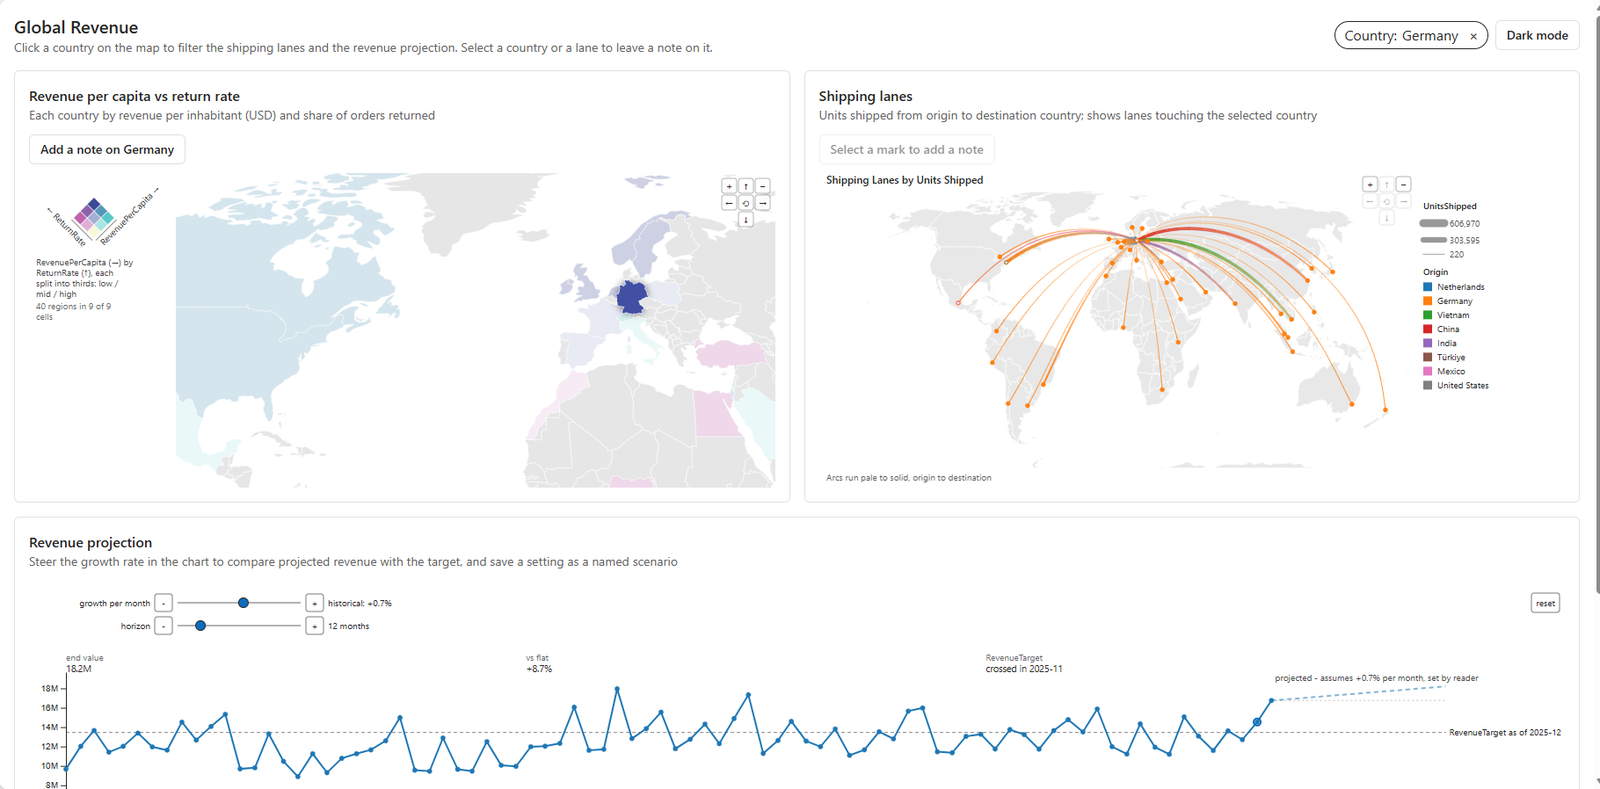Viewport: 1600px width, 789px height.
Task: Pan the revenue per capita map down
Action: coord(746,220)
